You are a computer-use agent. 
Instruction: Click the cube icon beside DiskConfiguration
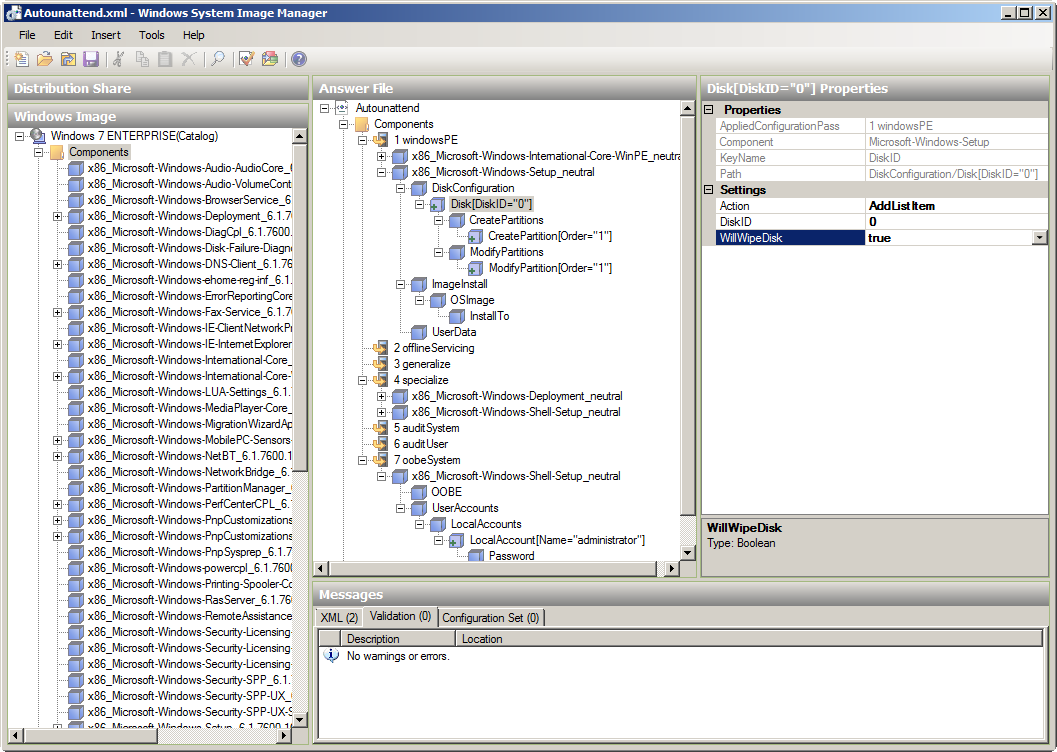coord(419,188)
